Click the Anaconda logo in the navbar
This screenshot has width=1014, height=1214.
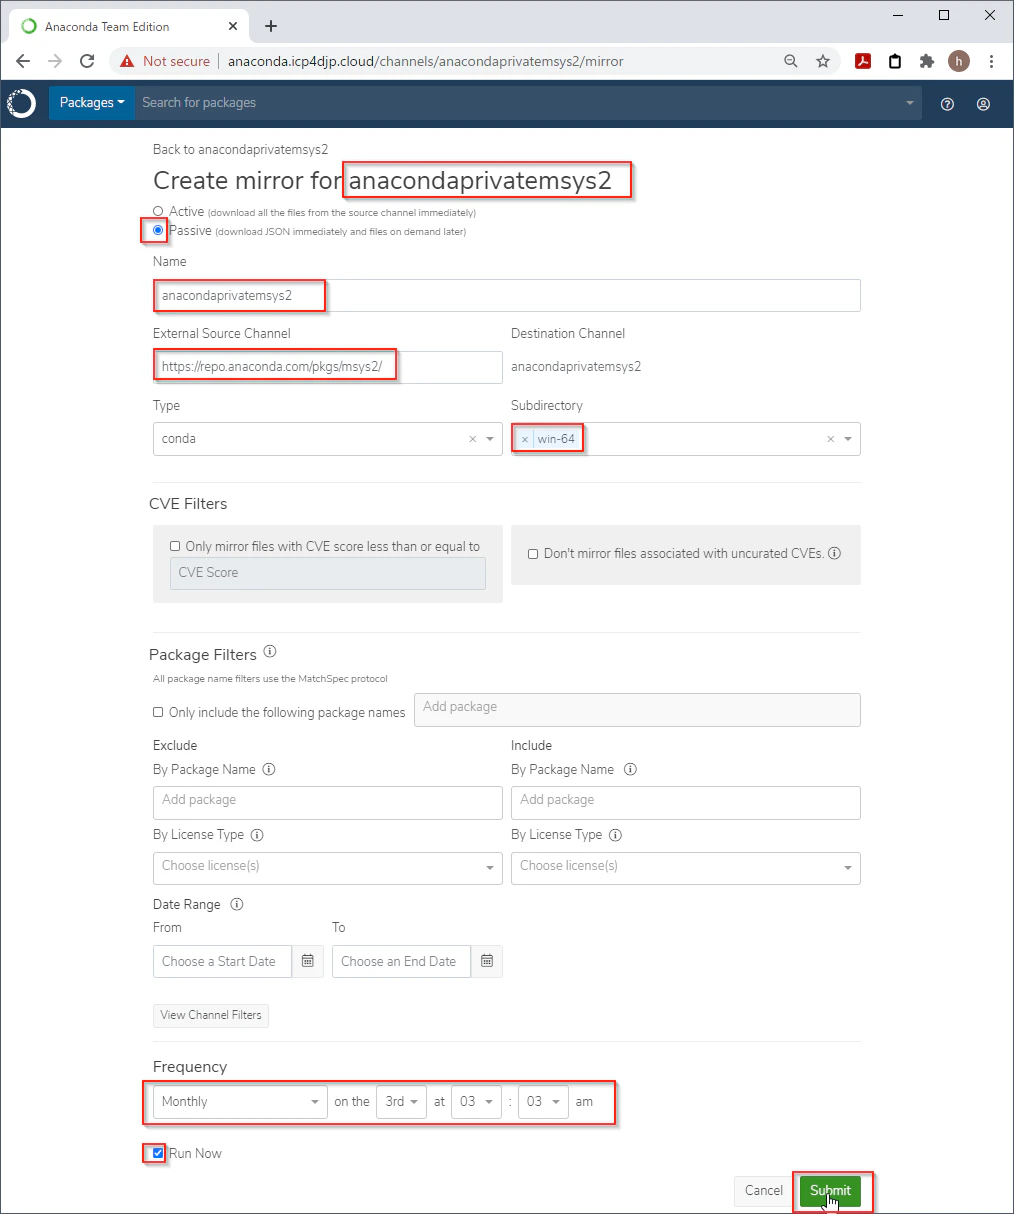22,103
